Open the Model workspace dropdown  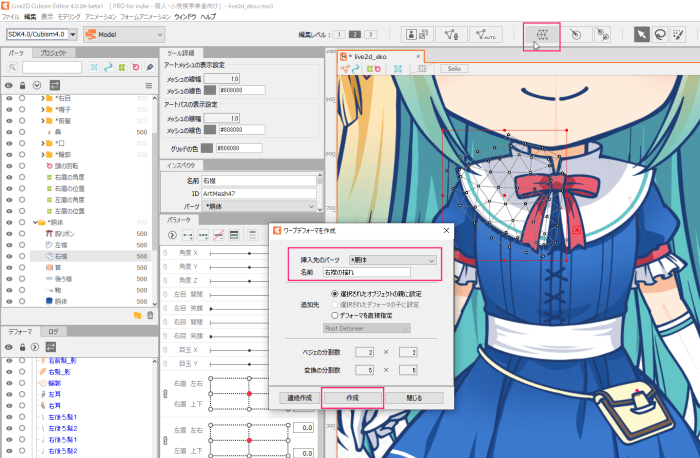[x=124, y=34]
